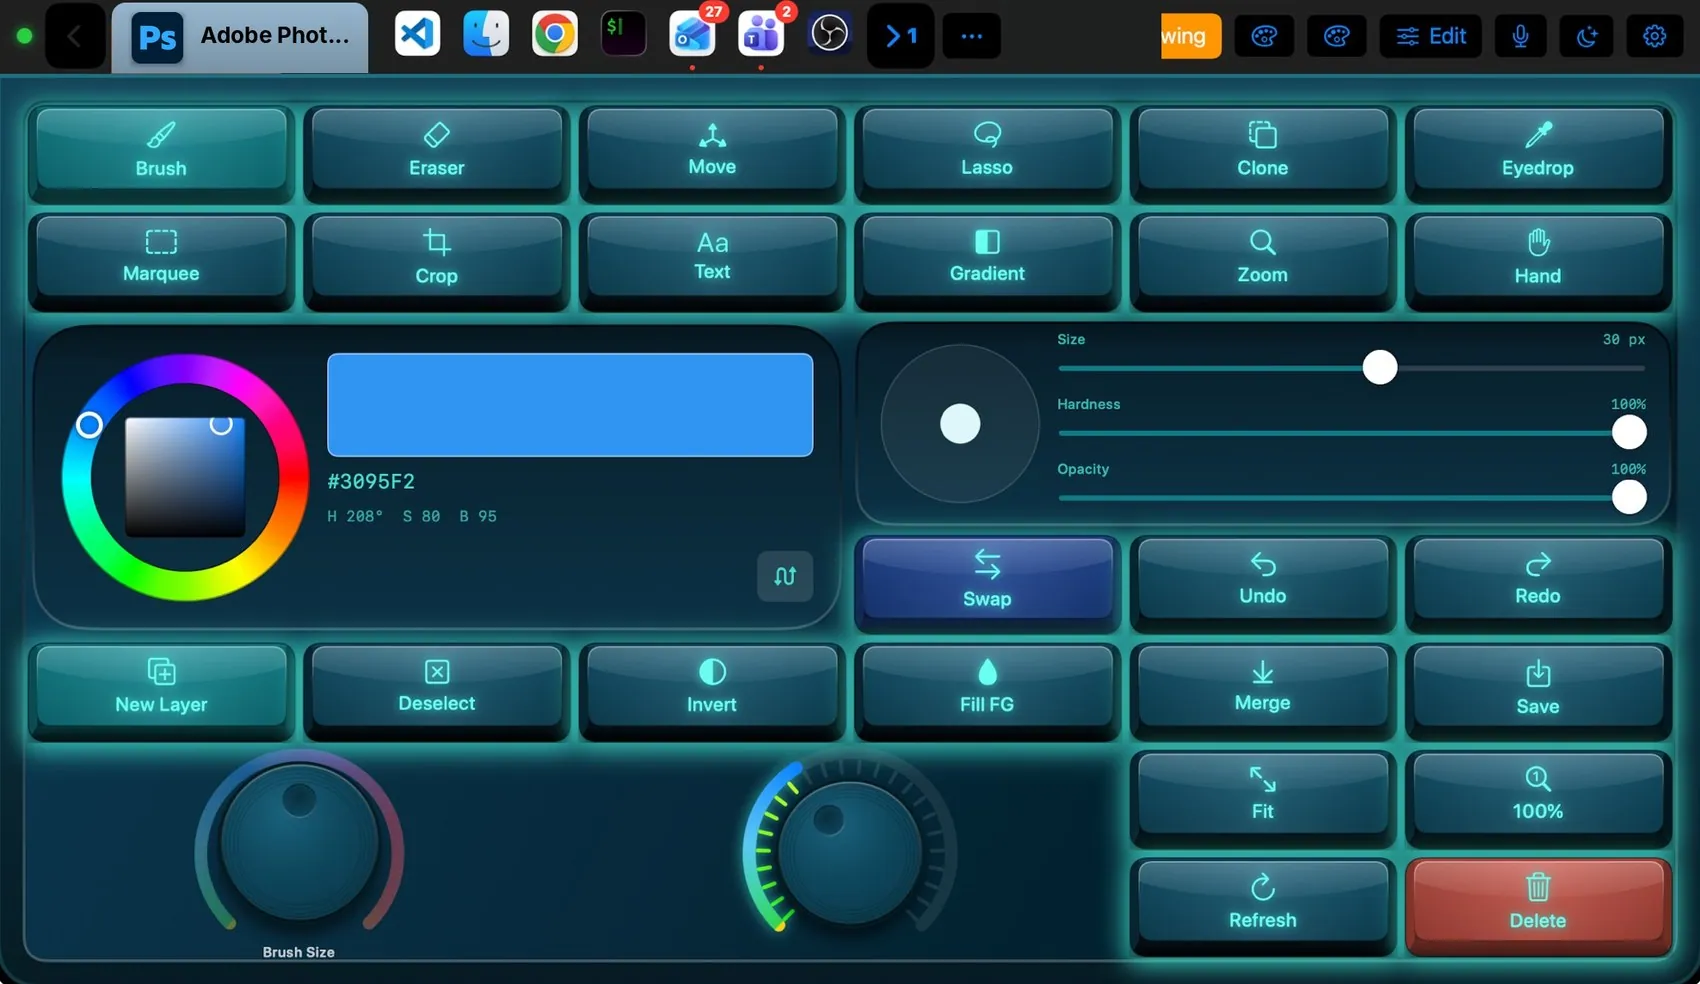1700x984 pixels.
Task: Activate the Crop tool
Action: pos(437,258)
